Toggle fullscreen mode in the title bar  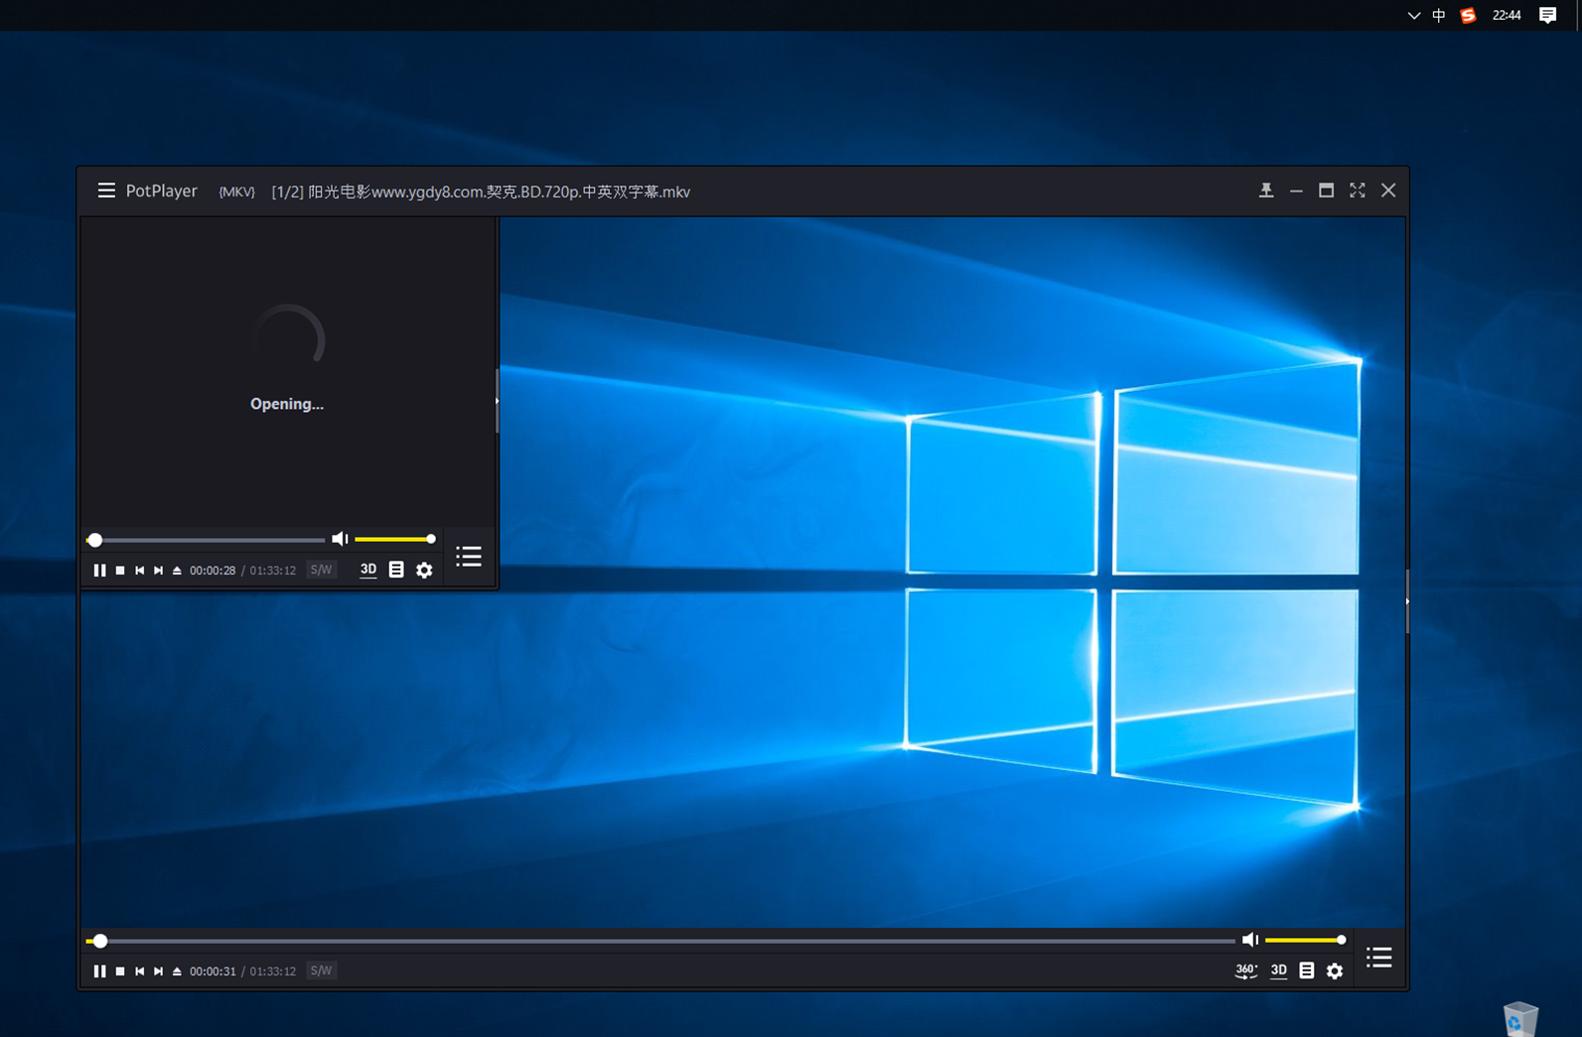[x=1356, y=190]
